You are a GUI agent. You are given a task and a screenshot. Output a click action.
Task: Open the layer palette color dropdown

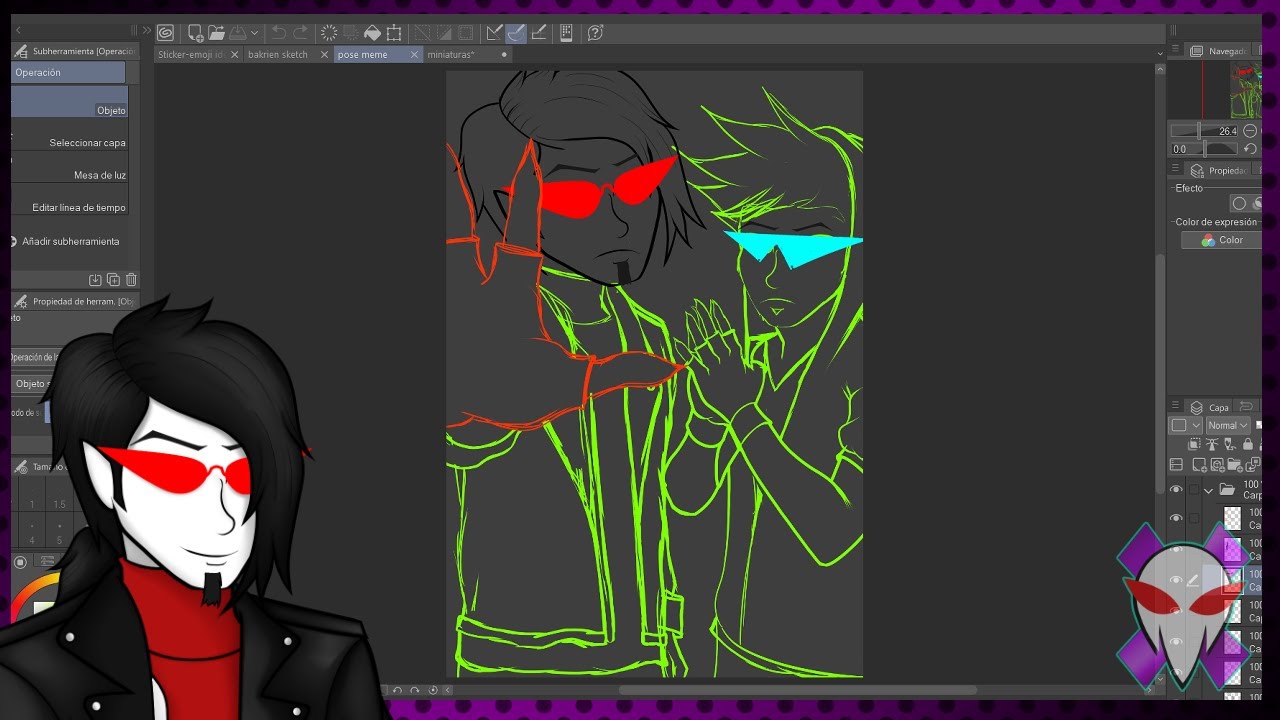pyautogui.click(x=1185, y=425)
